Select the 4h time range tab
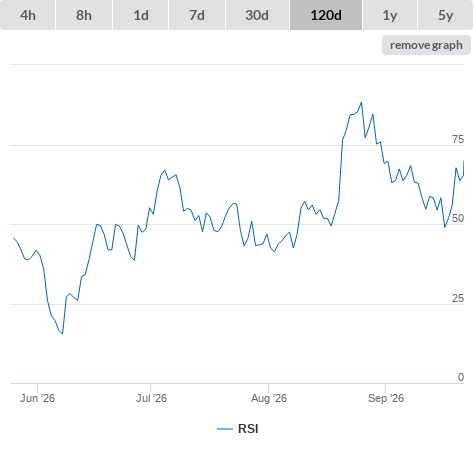Viewport: 474px width, 455px height. 28,15
